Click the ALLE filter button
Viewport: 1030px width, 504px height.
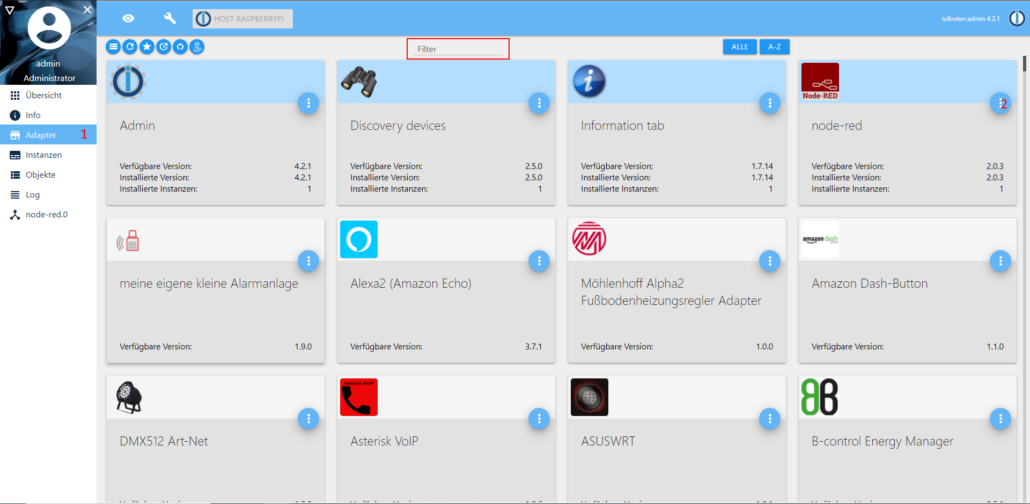point(740,47)
